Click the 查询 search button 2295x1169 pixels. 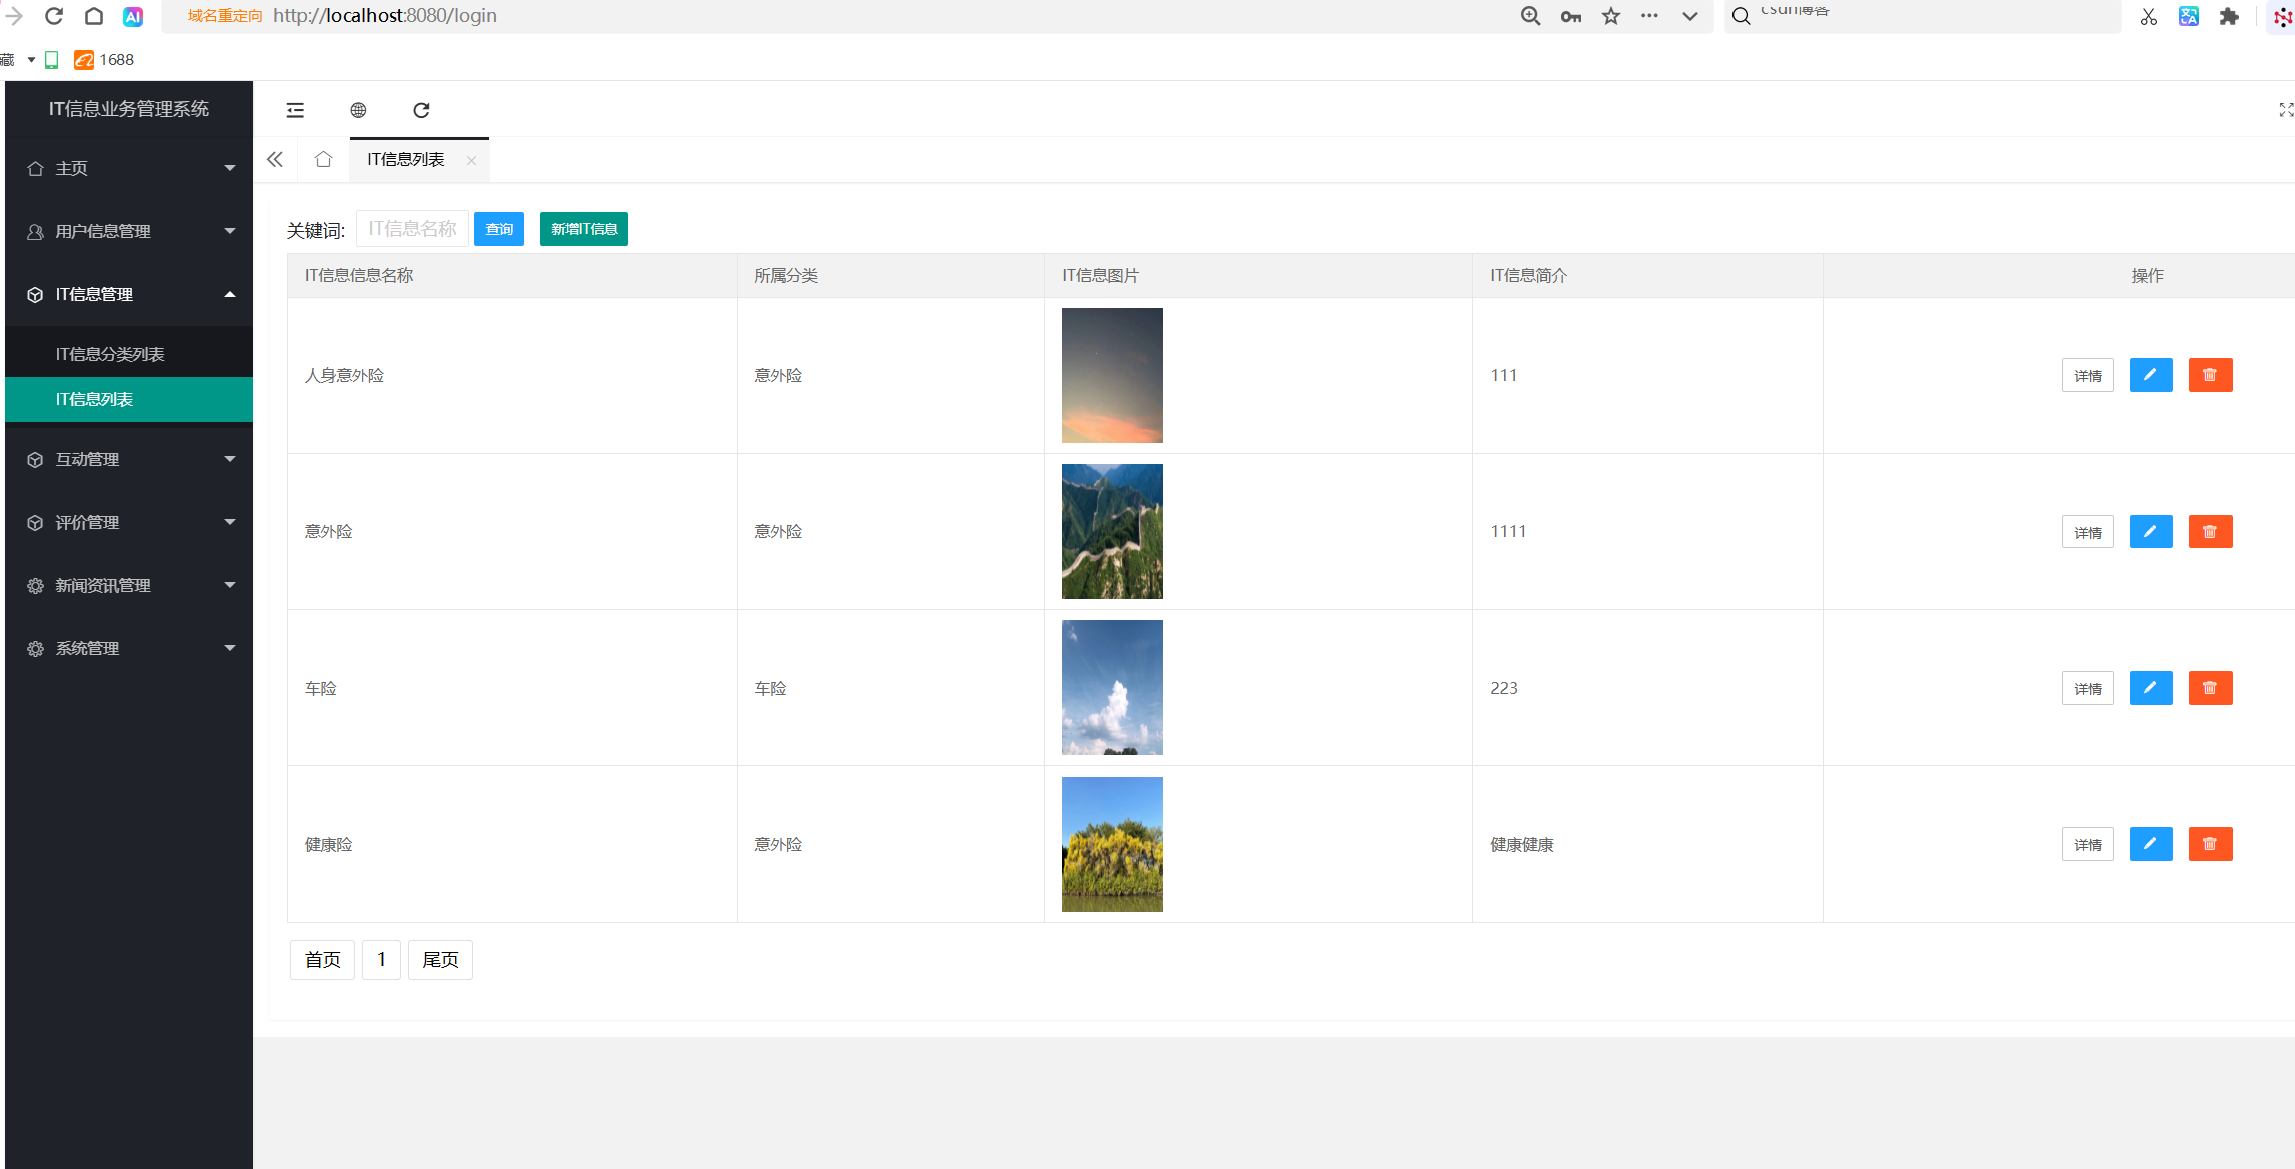(x=499, y=229)
